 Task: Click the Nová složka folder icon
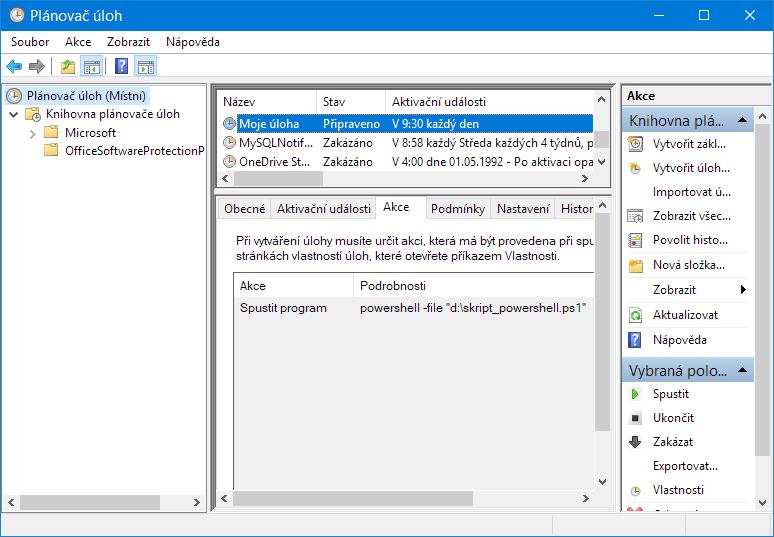point(636,266)
